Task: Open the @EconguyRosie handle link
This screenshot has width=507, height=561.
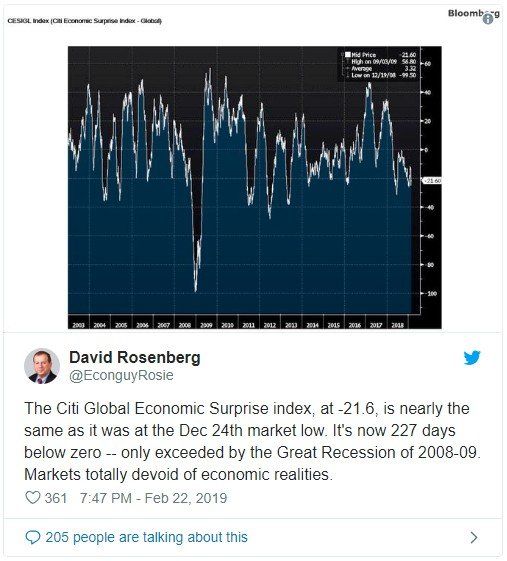Action: coord(121,375)
